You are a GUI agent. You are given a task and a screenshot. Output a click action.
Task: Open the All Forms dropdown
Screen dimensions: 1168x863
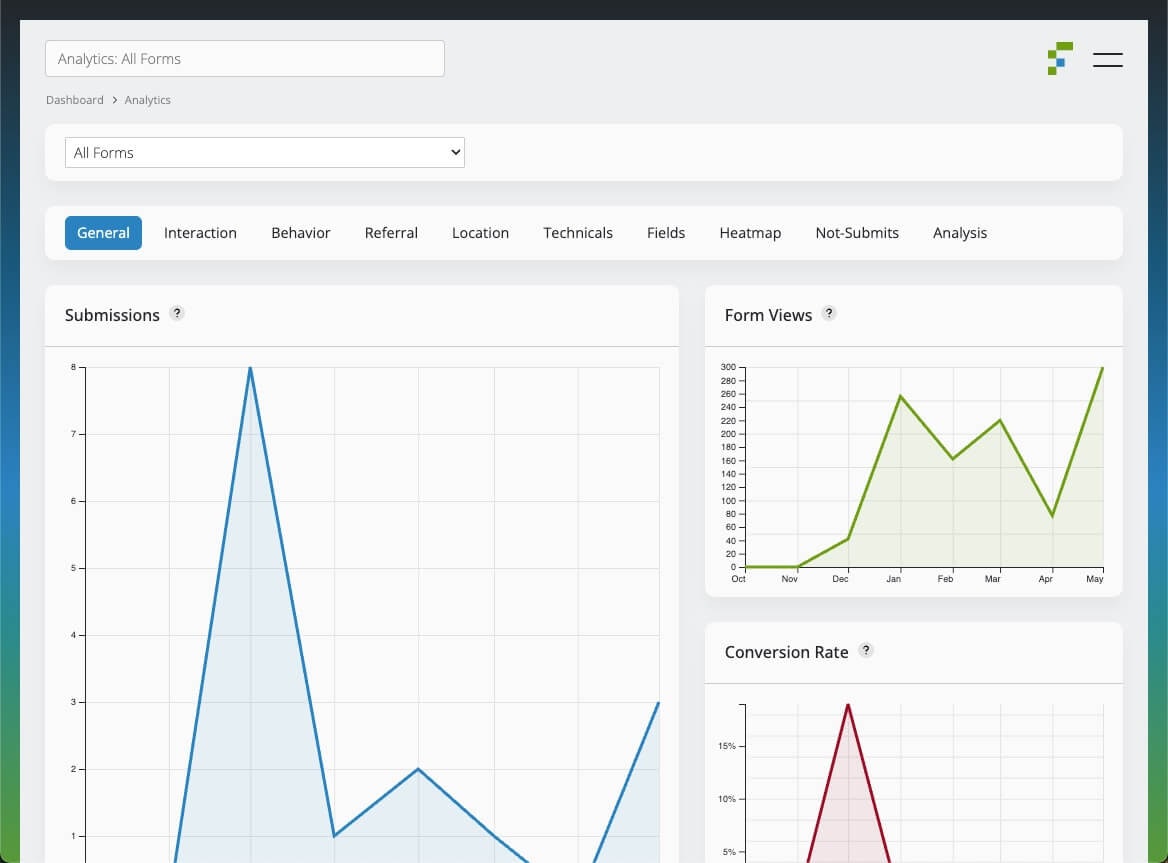(x=264, y=153)
